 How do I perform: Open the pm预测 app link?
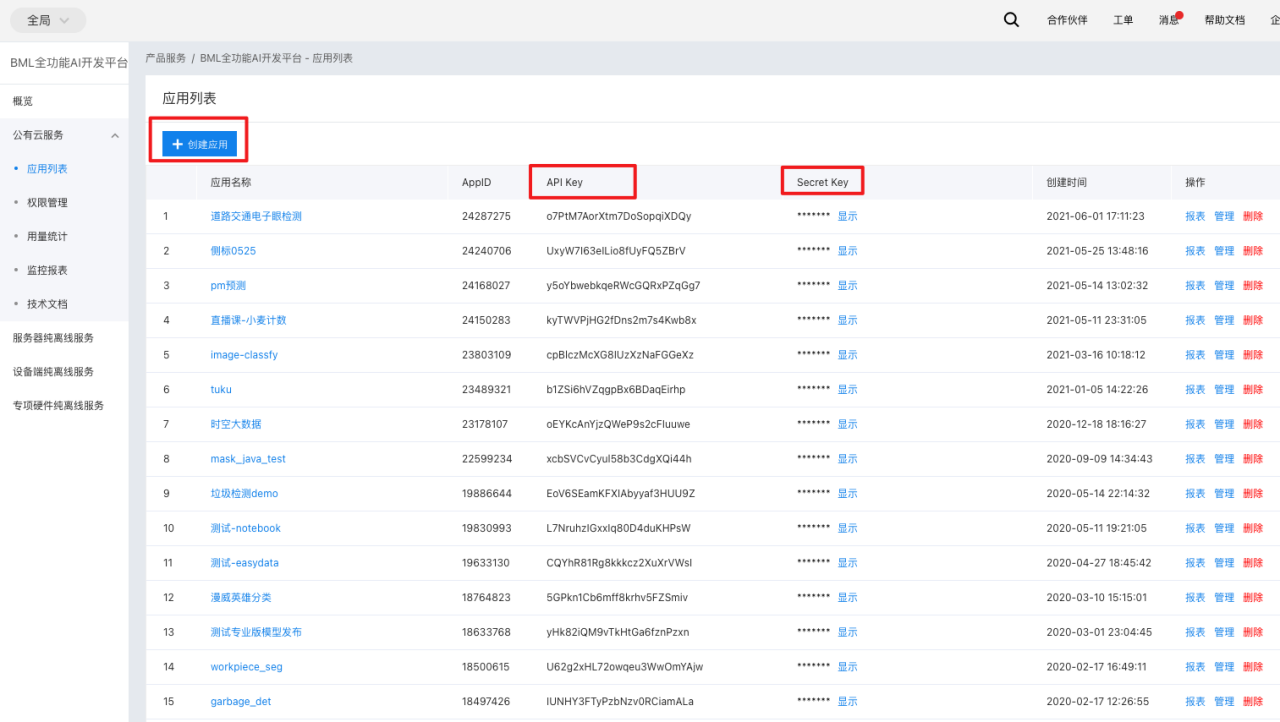point(228,285)
